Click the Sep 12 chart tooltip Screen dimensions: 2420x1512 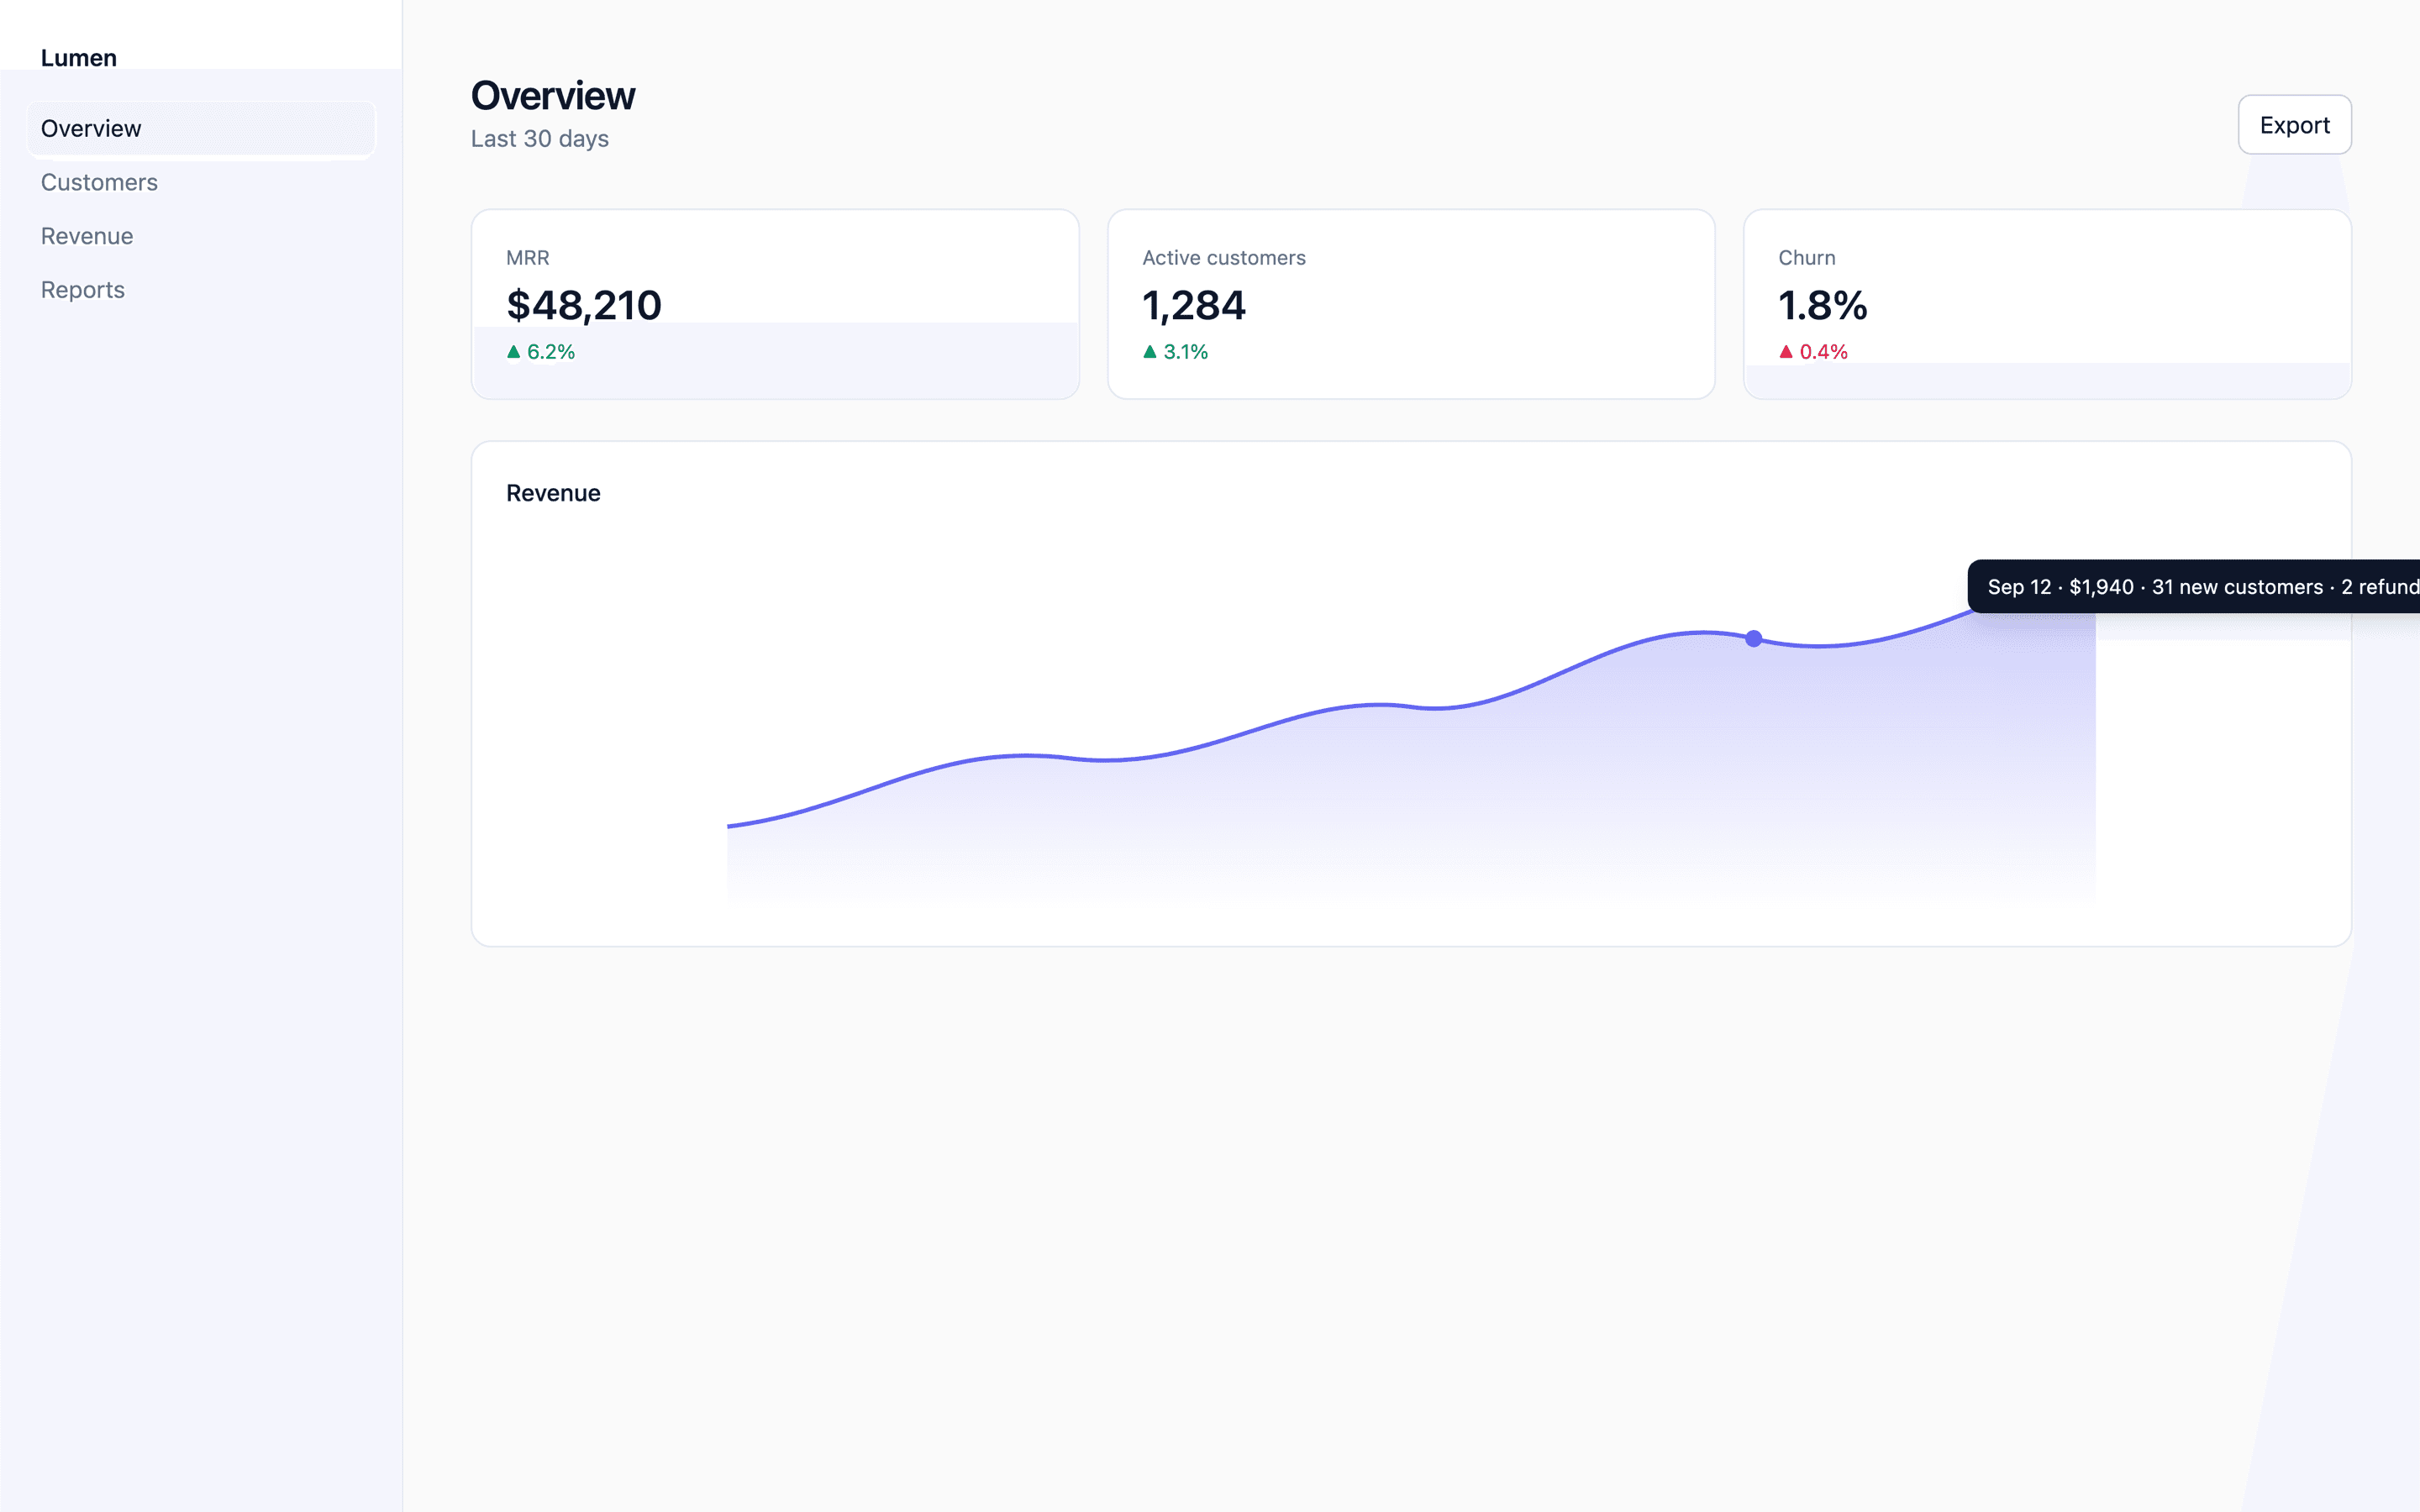point(2194,587)
